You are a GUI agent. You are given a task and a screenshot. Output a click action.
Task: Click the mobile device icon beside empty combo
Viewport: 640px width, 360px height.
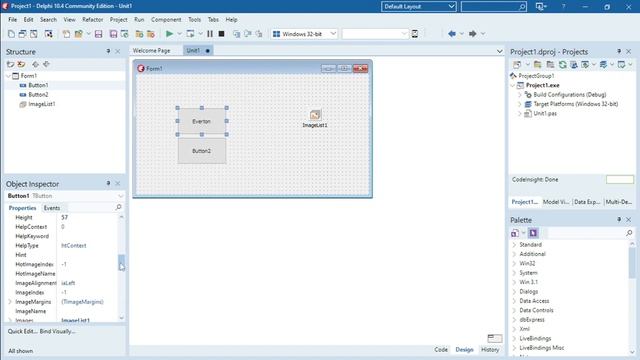click(x=415, y=34)
